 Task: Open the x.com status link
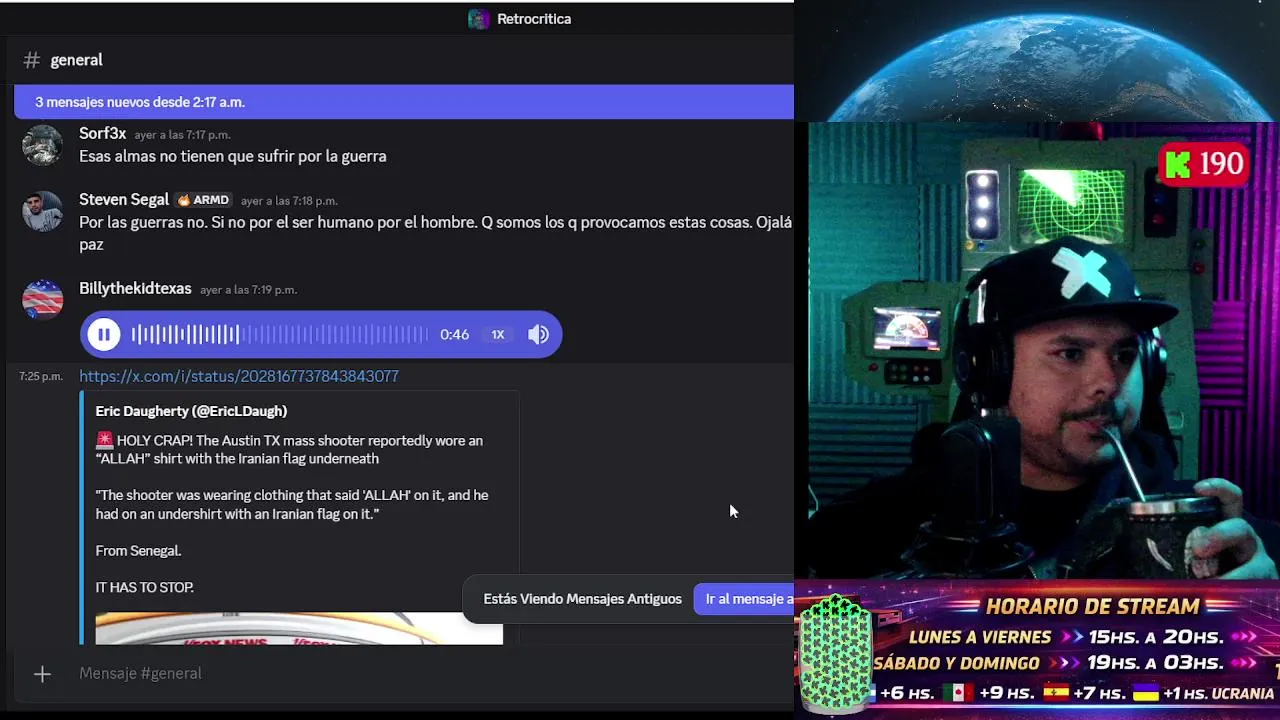(x=239, y=376)
